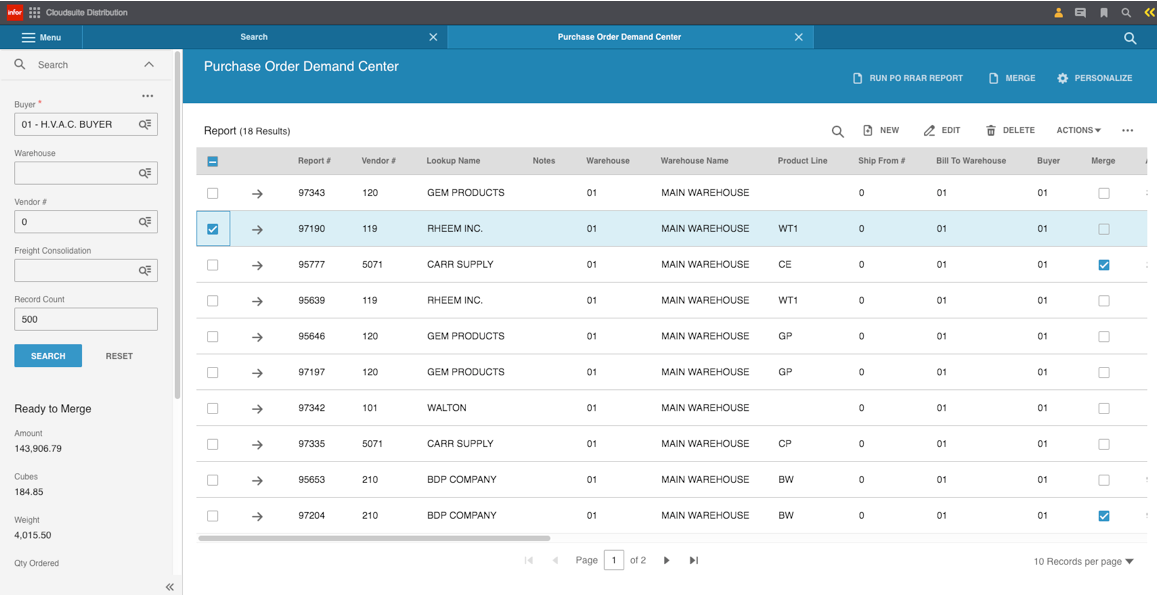Uncheck the Merge checkbox for report 97204
The width and height of the screenshot is (1157, 595).
(1104, 516)
